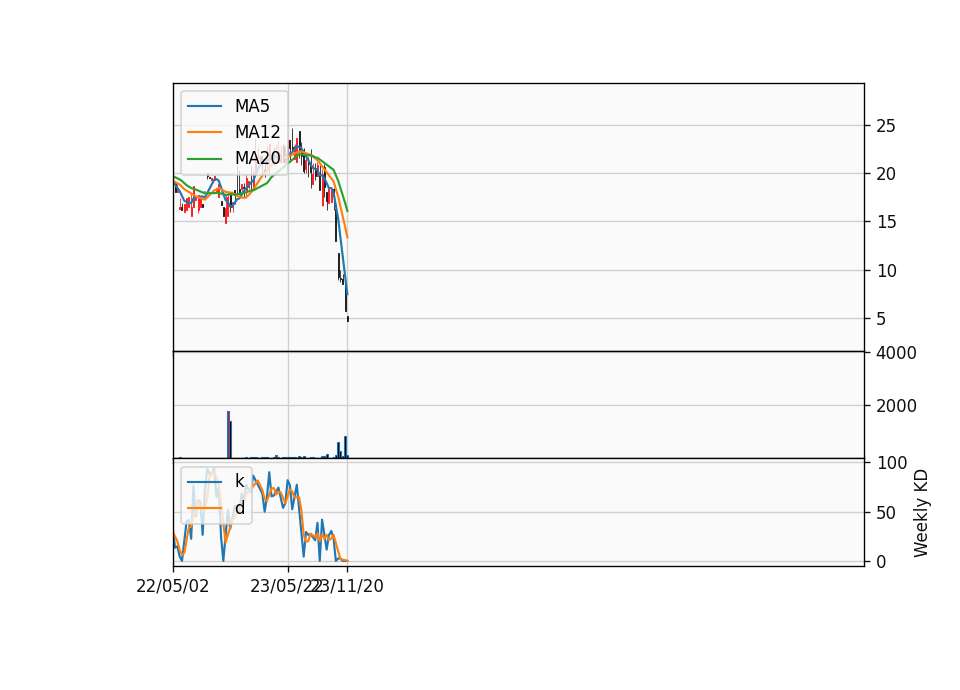Click the MA12 legend label

coord(257,132)
